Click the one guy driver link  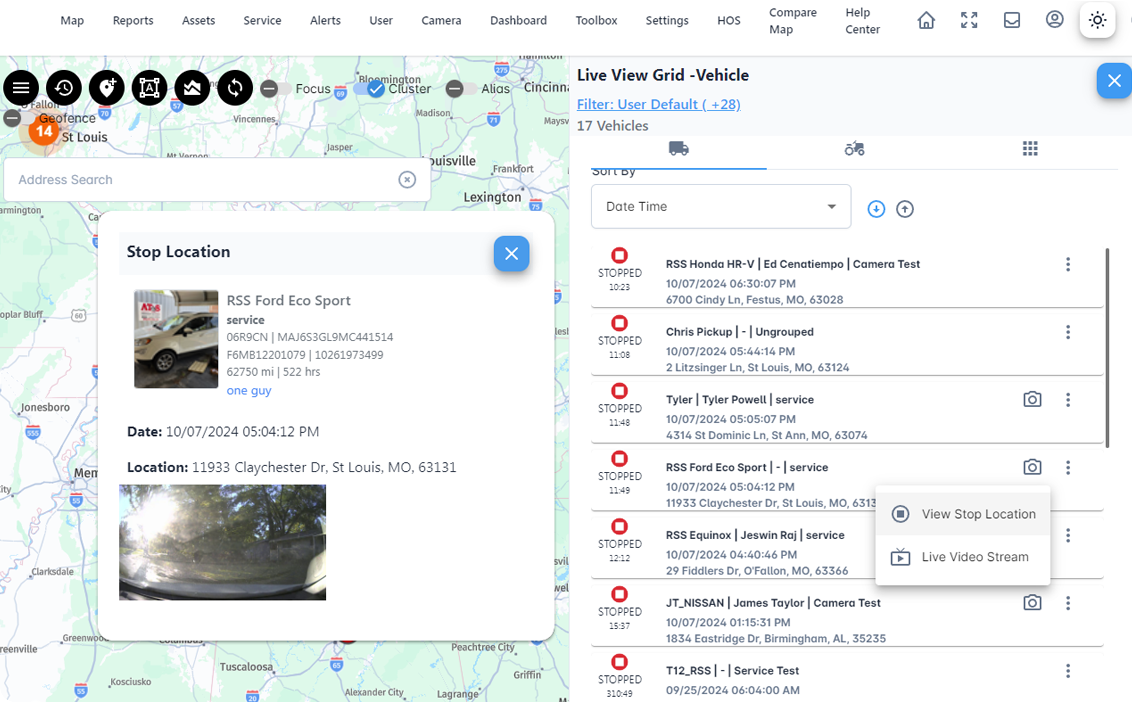tap(248, 390)
